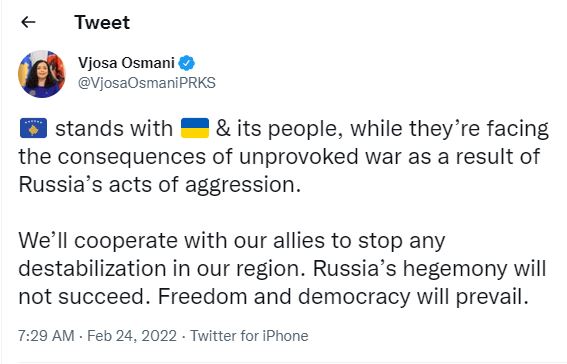The width and height of the screenshot is (567, 364).
Task: Click the Ukraine flag emoji
Action: (x=195, y=128)
